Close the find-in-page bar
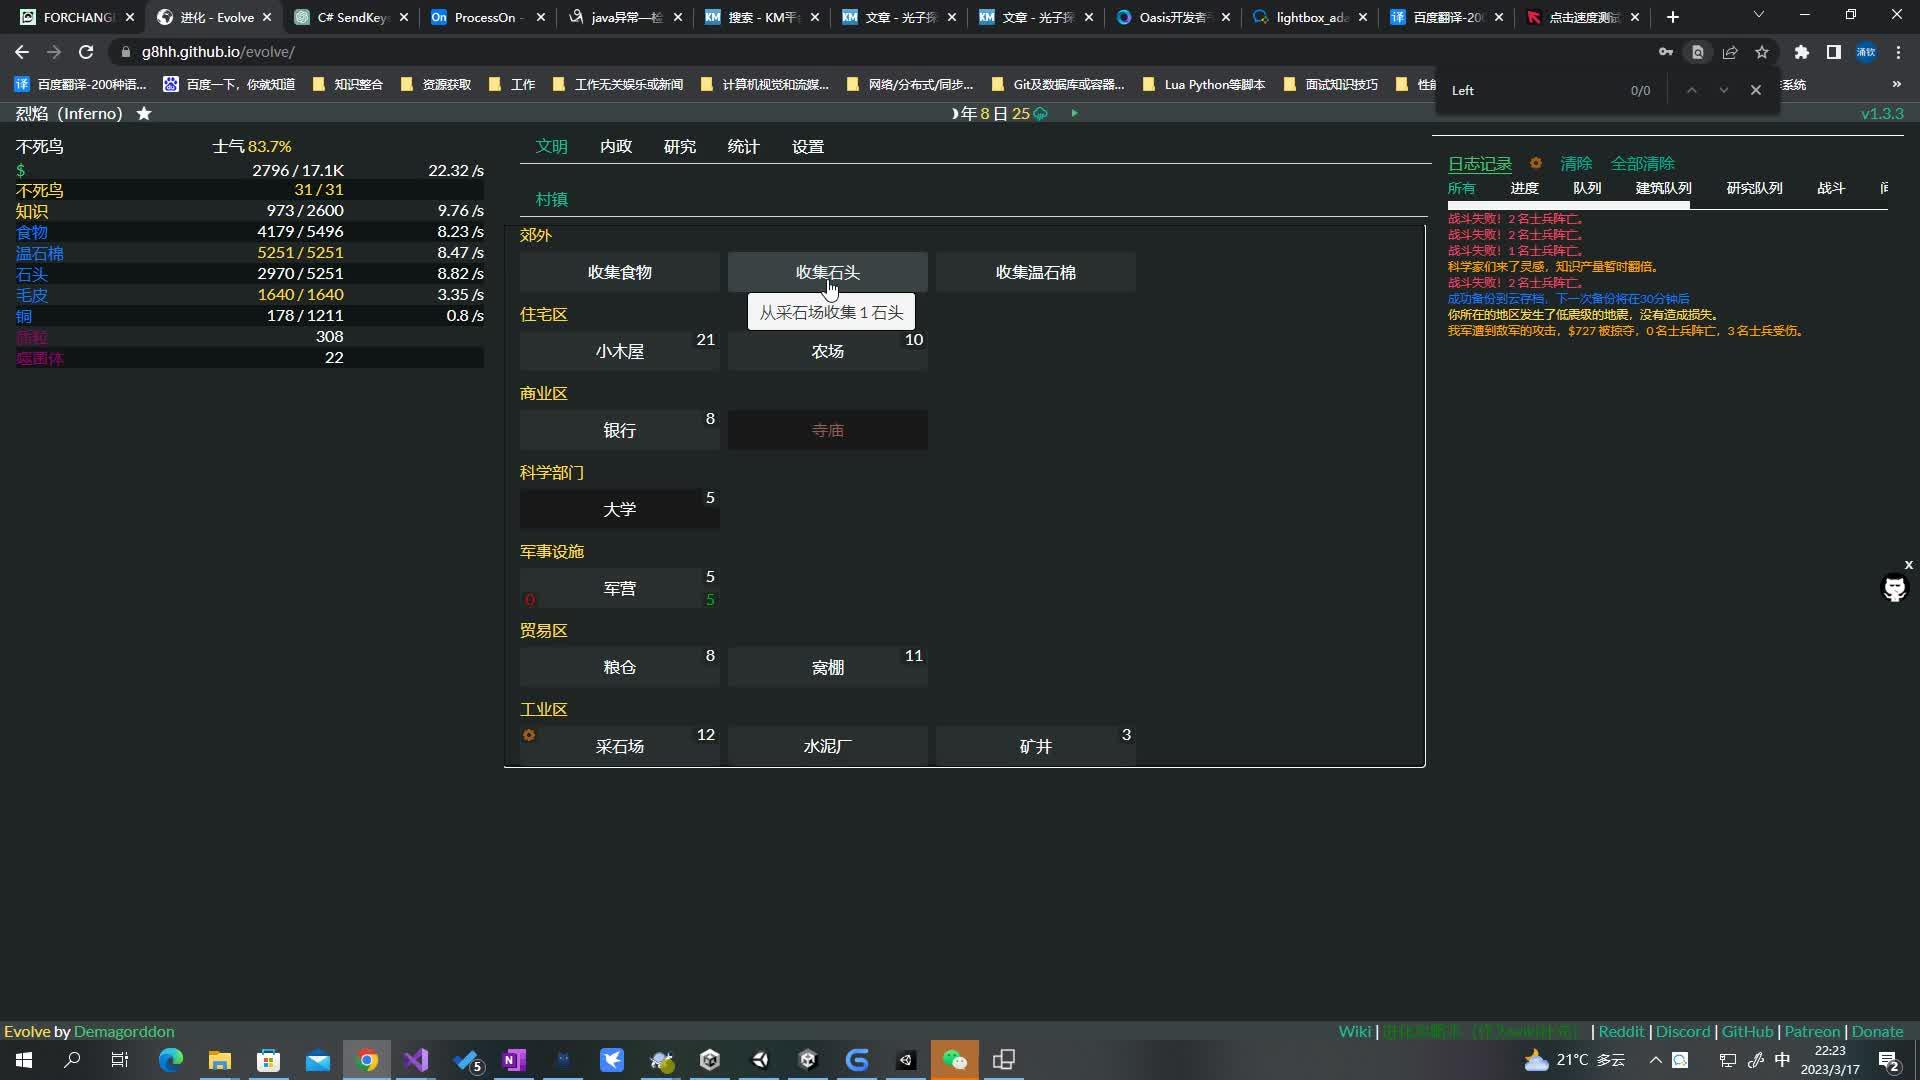This screenshot has height=1080, width=1920. (1755, 90)
